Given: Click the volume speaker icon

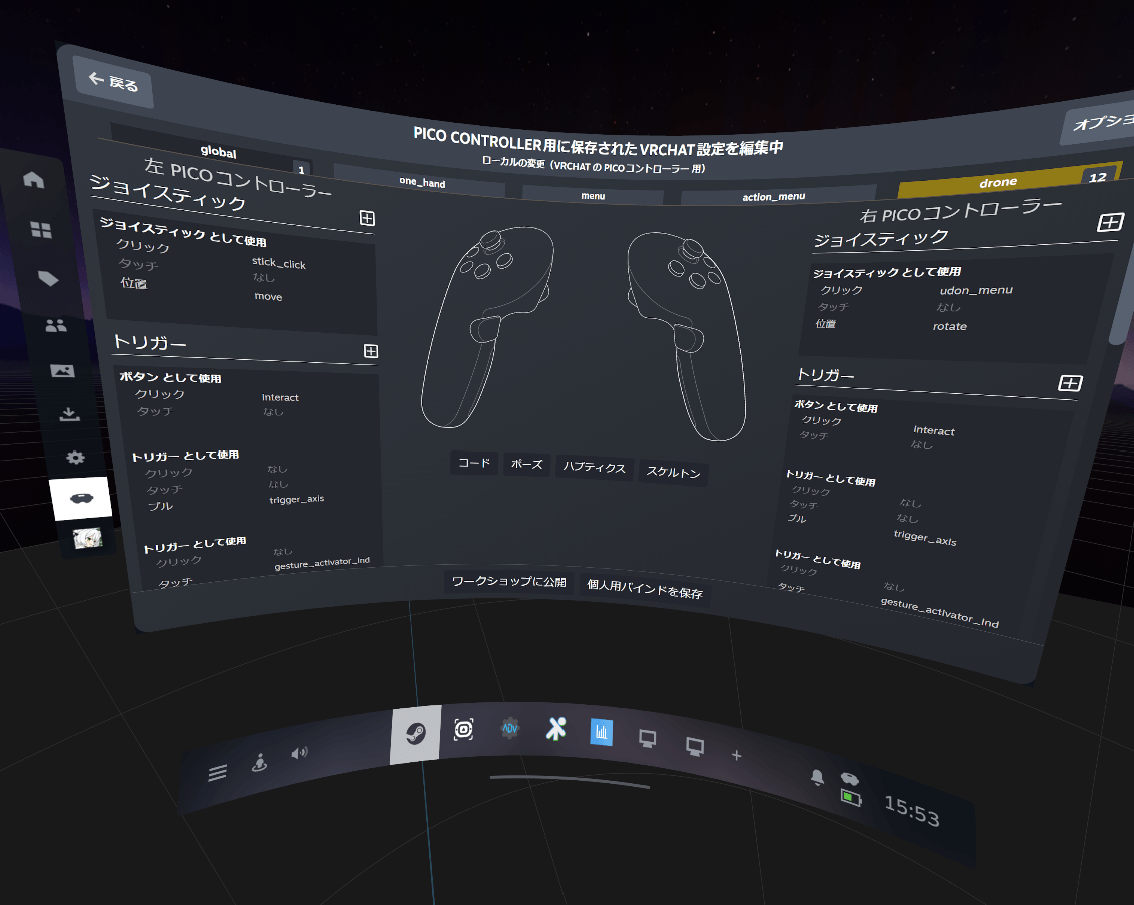Looking at the screenshot, I should click(298, 753).
